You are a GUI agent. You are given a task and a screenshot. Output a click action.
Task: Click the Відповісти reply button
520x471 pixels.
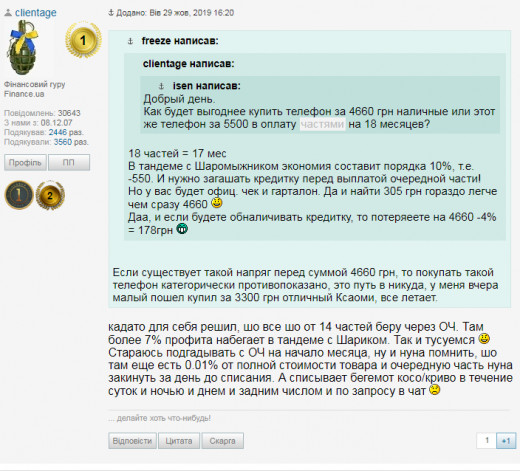click(132, 441)
